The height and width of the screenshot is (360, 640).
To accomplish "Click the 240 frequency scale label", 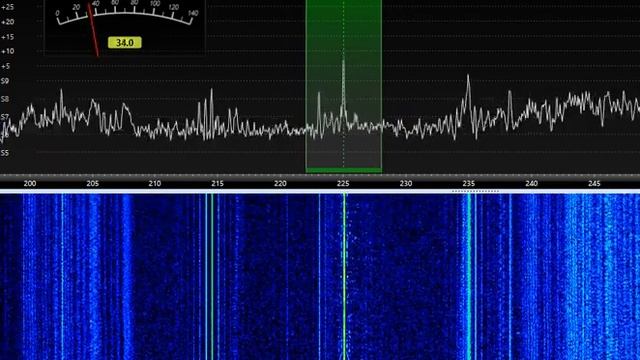I will point(531,184).
